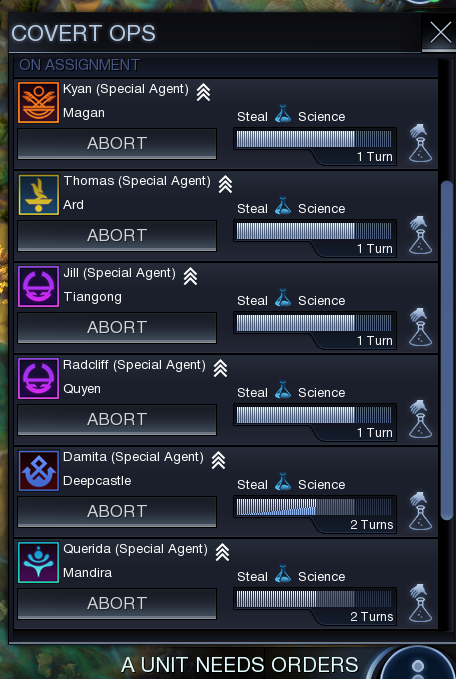This screenshot has height=679, width=456.
Task: Click Deepcastle operation progress bar showing 2 Turns
Action: tap(315, 514)
